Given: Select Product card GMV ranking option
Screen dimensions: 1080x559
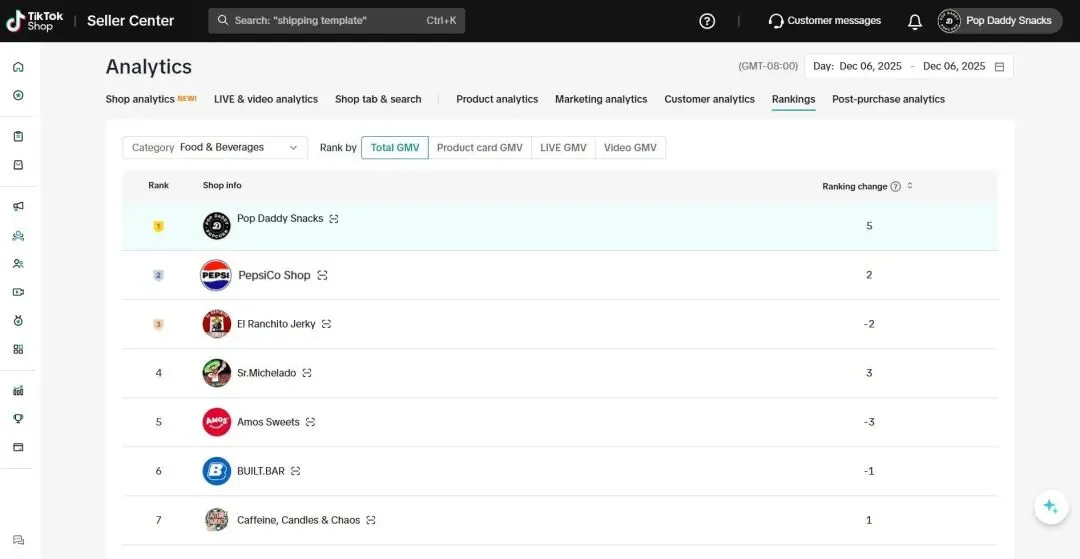Looking at the screenshot, I should coord(480,147).
